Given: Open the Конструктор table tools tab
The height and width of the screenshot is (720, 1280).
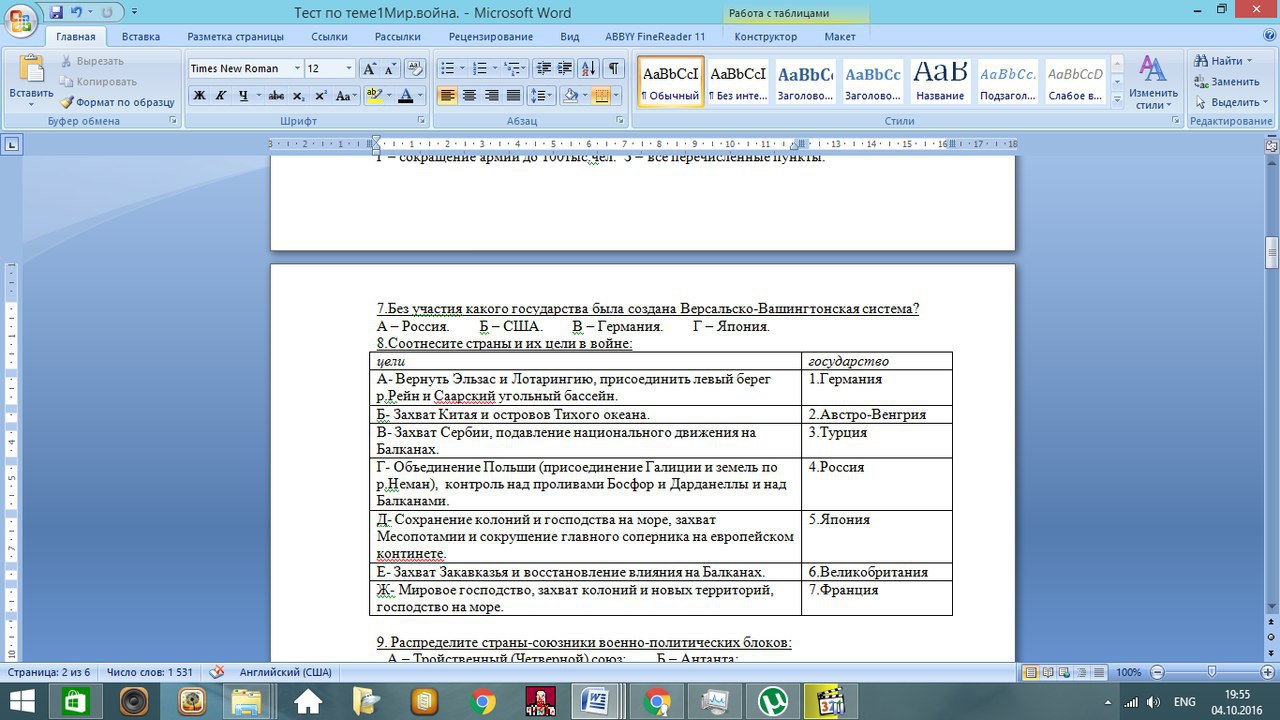Looking at the screenshot, I should (x=766, y=37).
